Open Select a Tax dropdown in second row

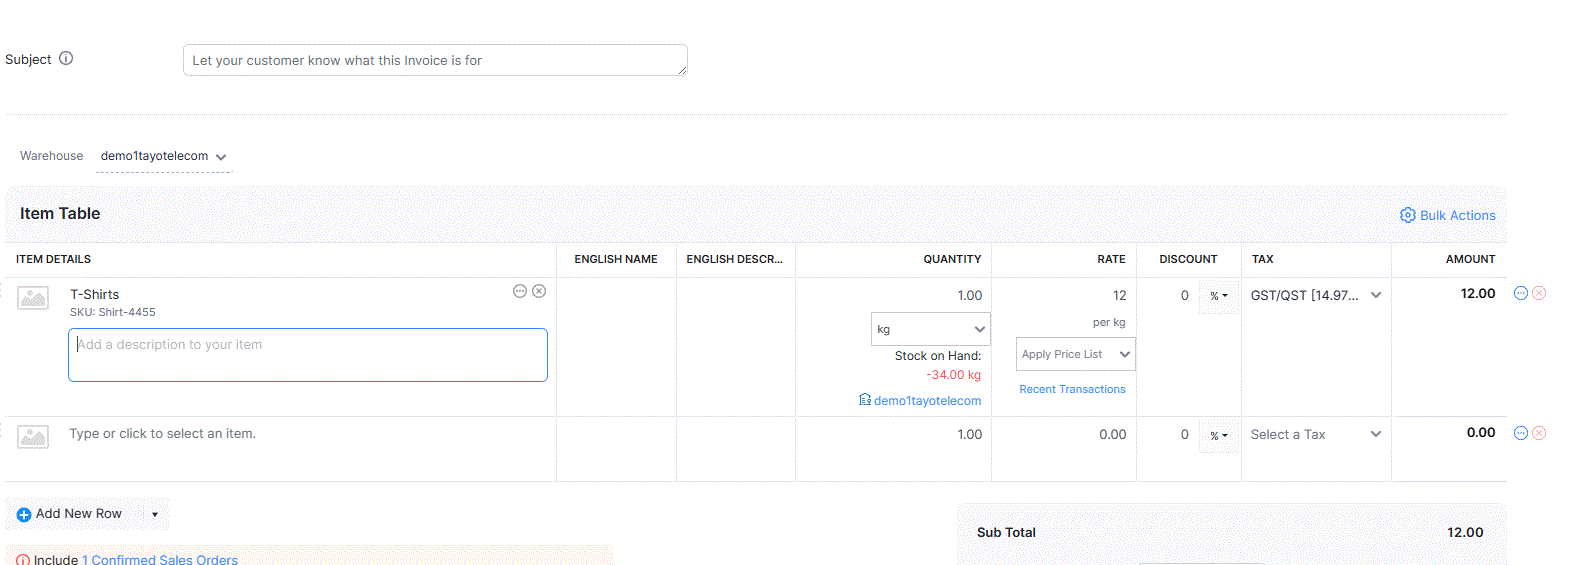(x=1375, y=434)
